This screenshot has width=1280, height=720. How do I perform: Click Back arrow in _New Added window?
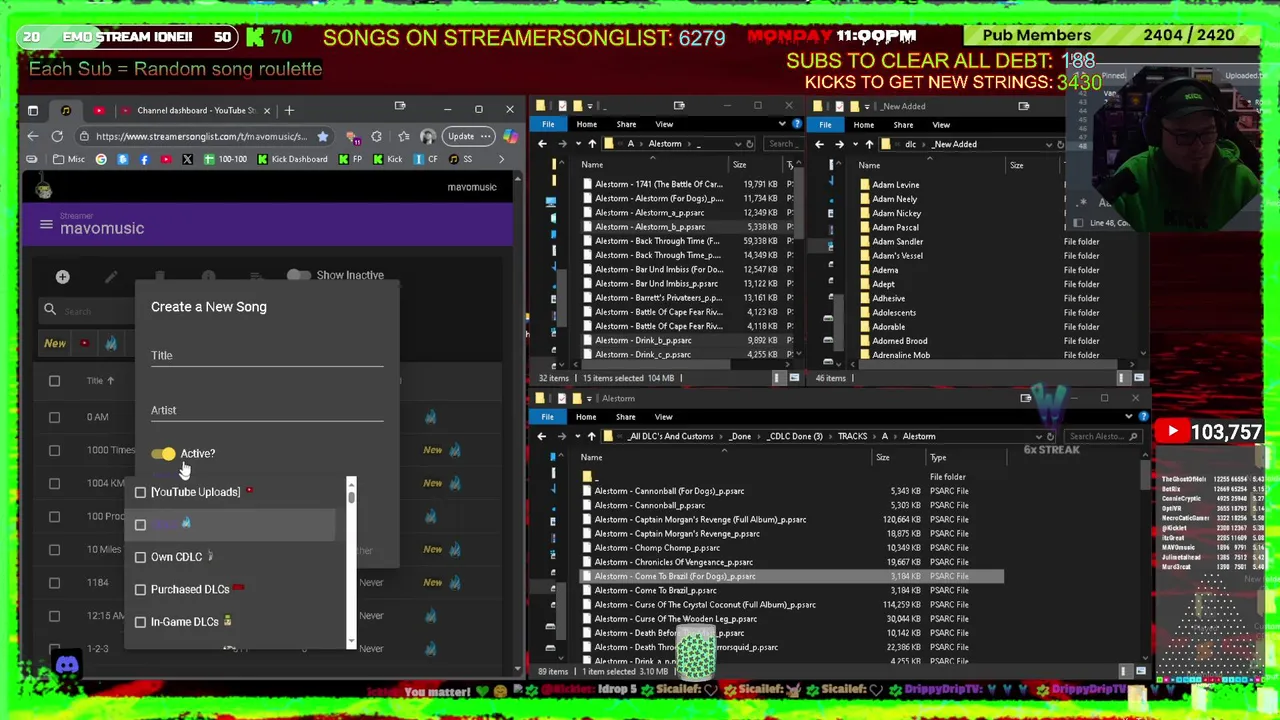[819, 144]
